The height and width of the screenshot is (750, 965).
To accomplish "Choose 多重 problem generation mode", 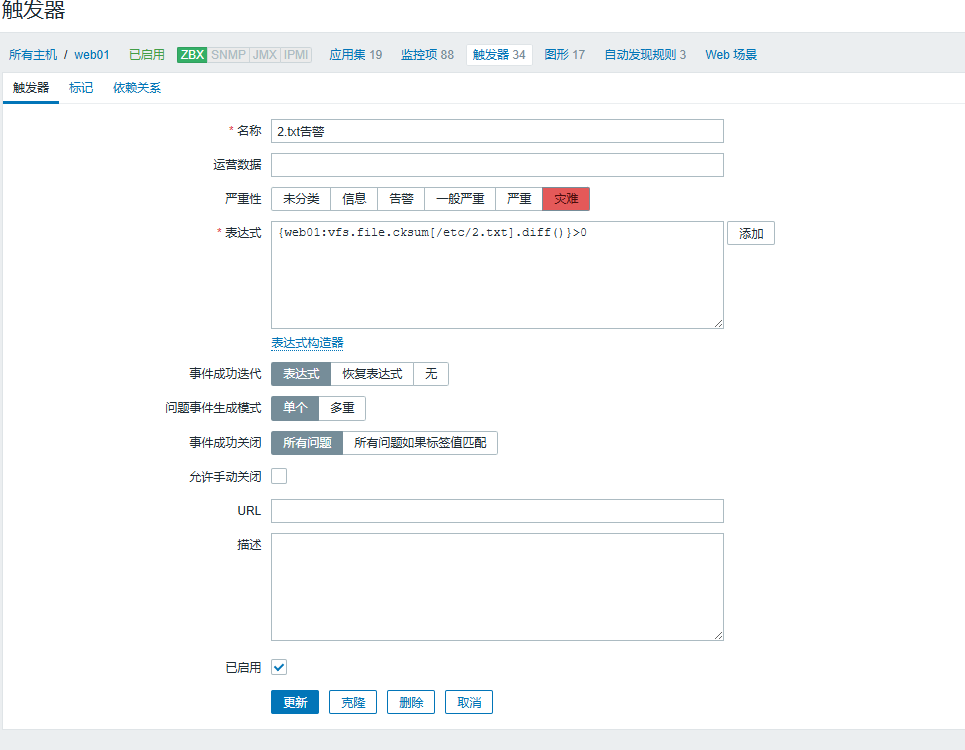I will (342, 408).
